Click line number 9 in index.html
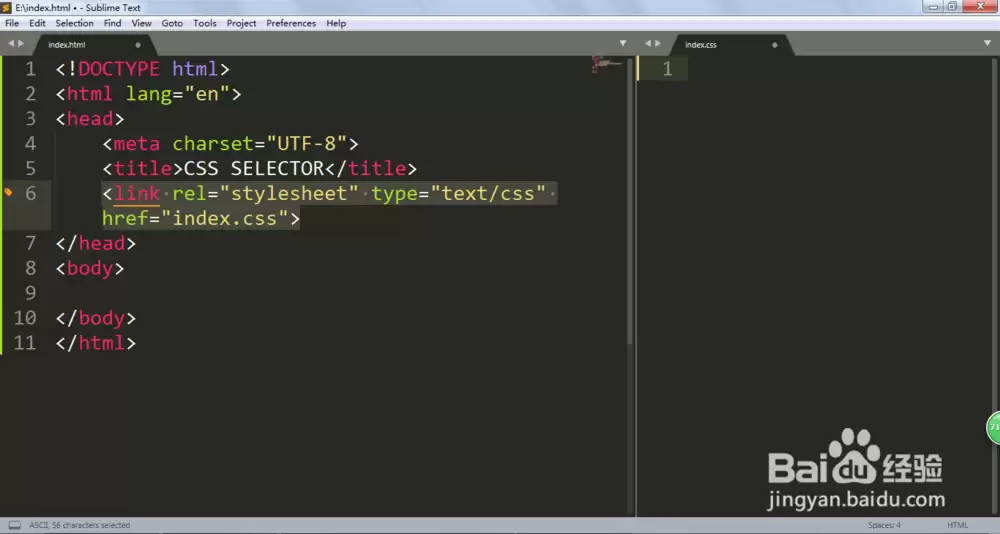This screenshot has width=1000, height=534. 30,293
